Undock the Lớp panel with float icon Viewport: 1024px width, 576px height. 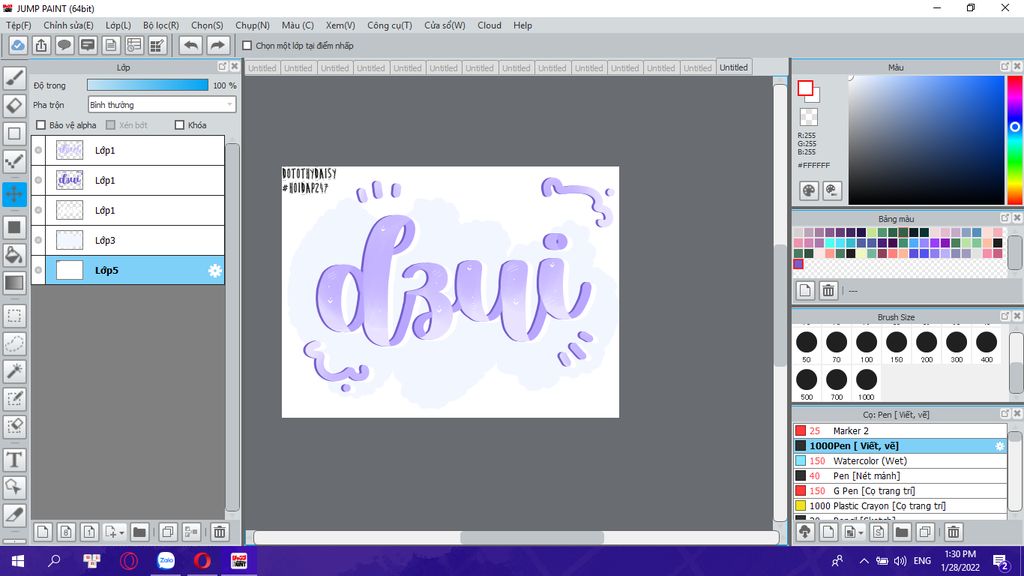pos(222,67)
